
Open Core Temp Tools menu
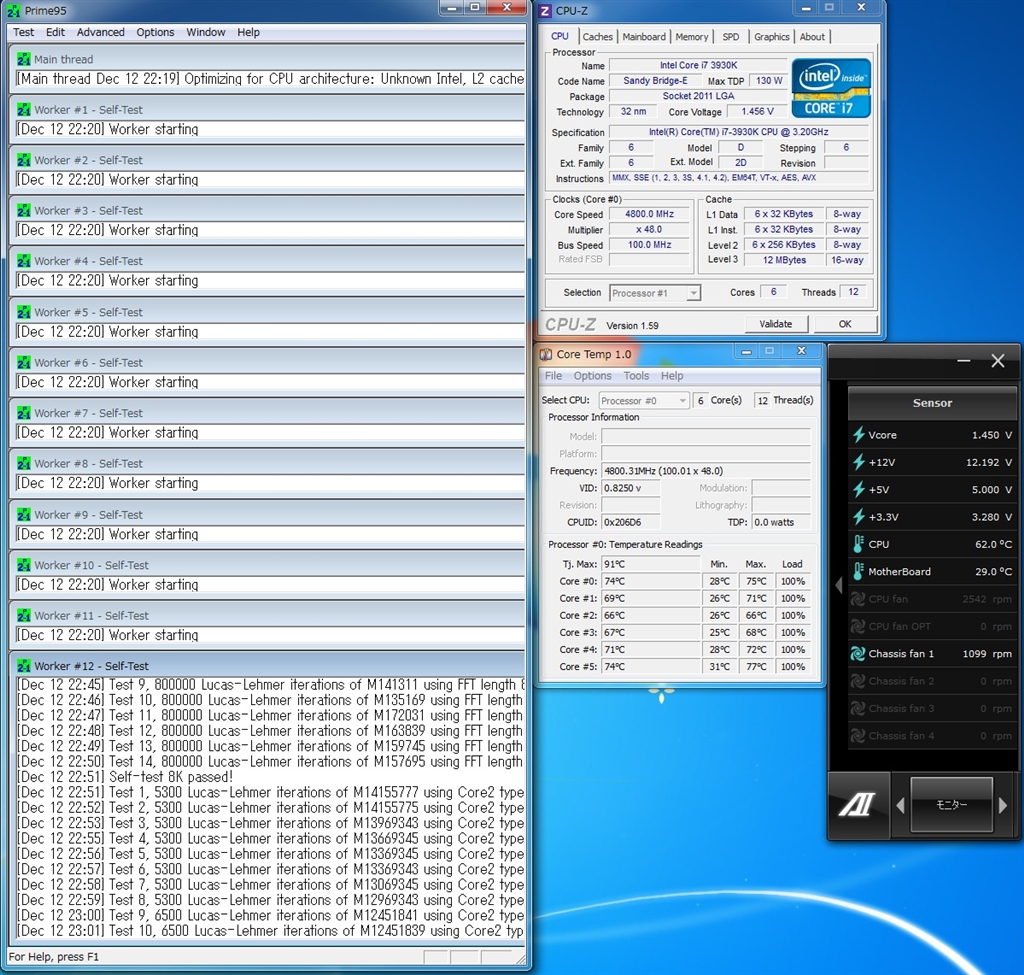636,376
